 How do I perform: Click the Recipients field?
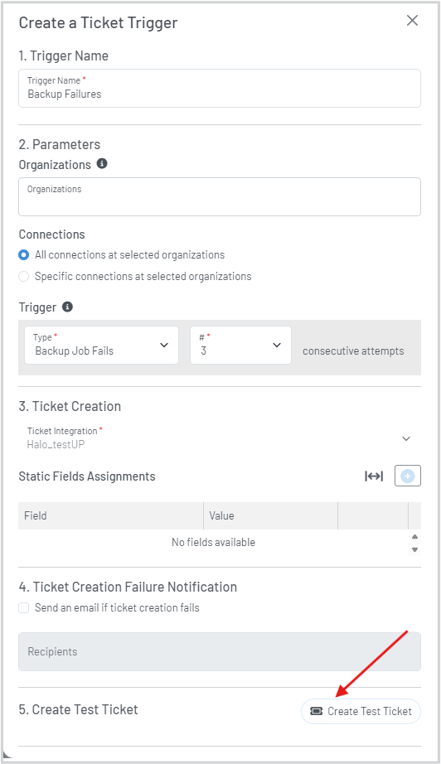click(219, 651)
